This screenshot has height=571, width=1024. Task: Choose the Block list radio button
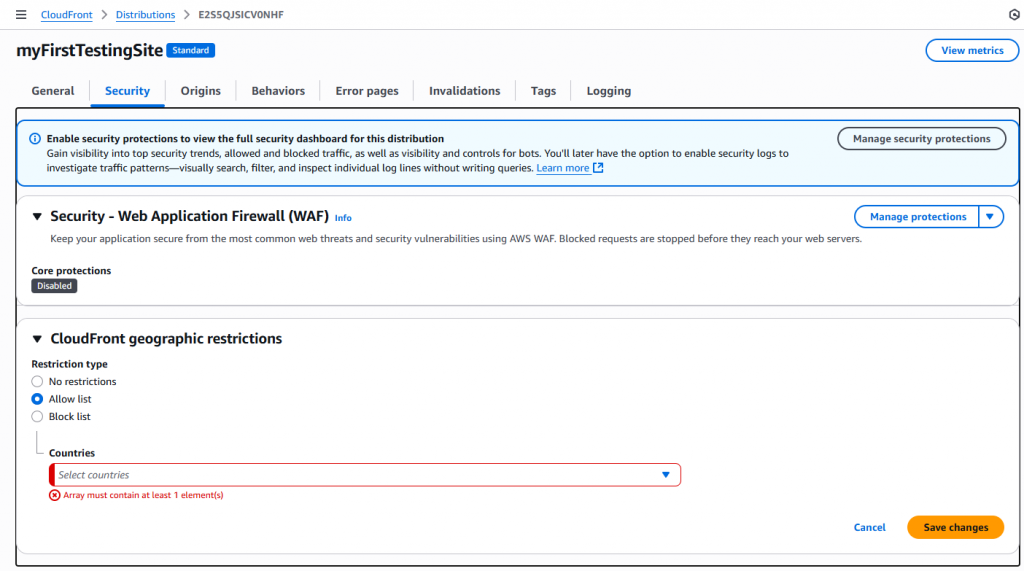[x=37, y=417]
